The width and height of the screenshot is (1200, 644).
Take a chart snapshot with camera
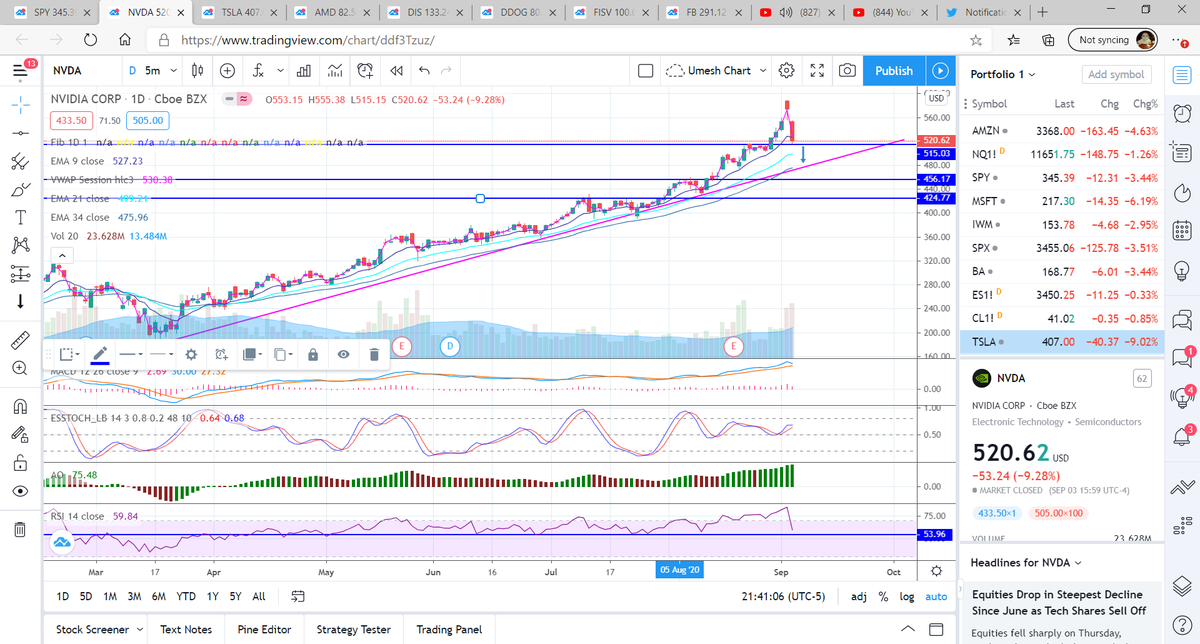(x=847, y=71)
